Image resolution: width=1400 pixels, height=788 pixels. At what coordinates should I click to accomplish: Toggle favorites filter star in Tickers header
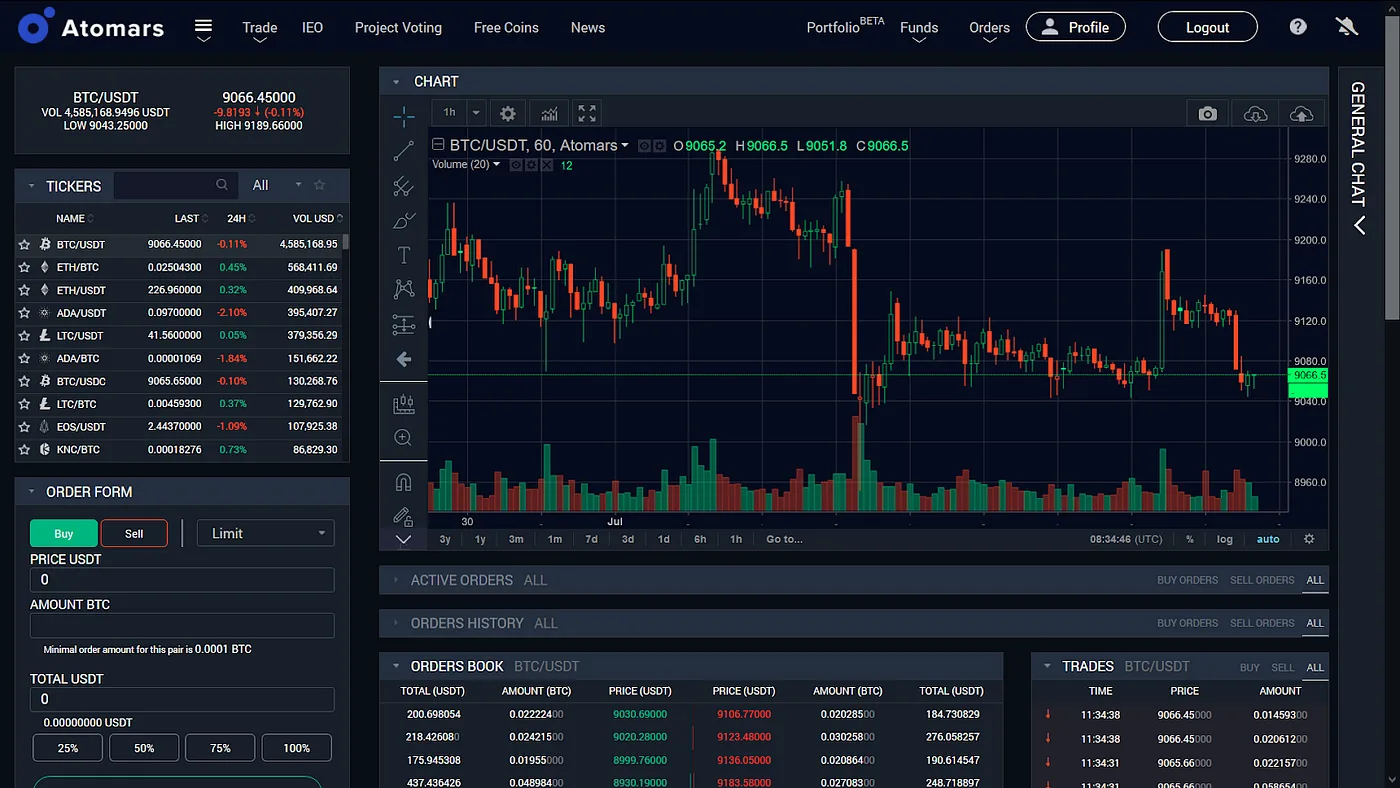320,185
